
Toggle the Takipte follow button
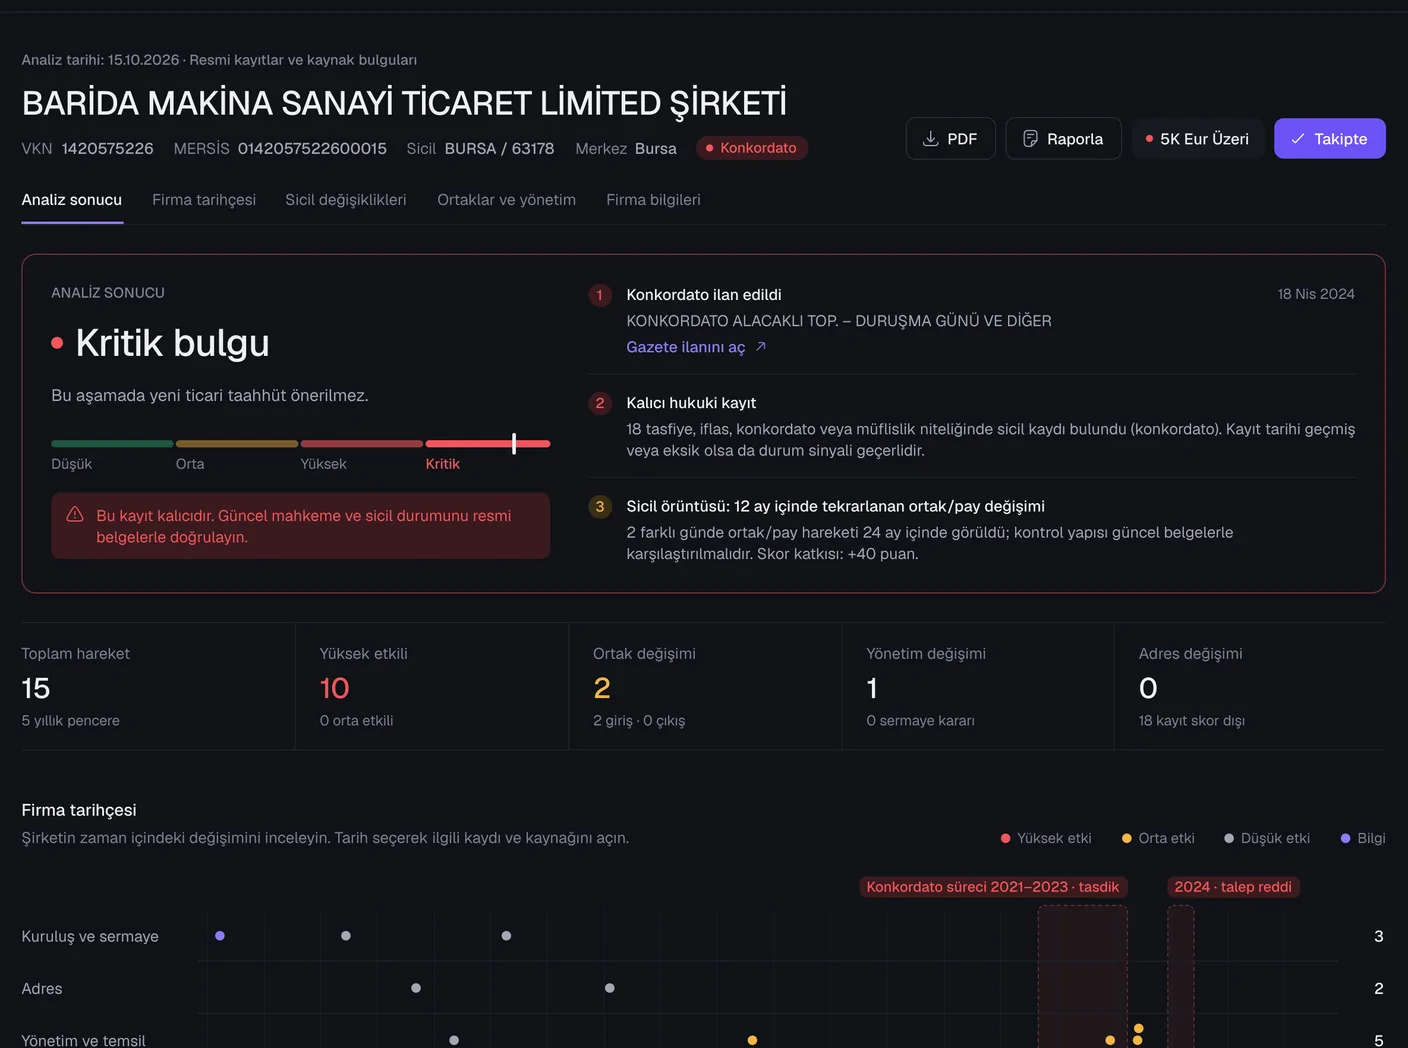1329,139
